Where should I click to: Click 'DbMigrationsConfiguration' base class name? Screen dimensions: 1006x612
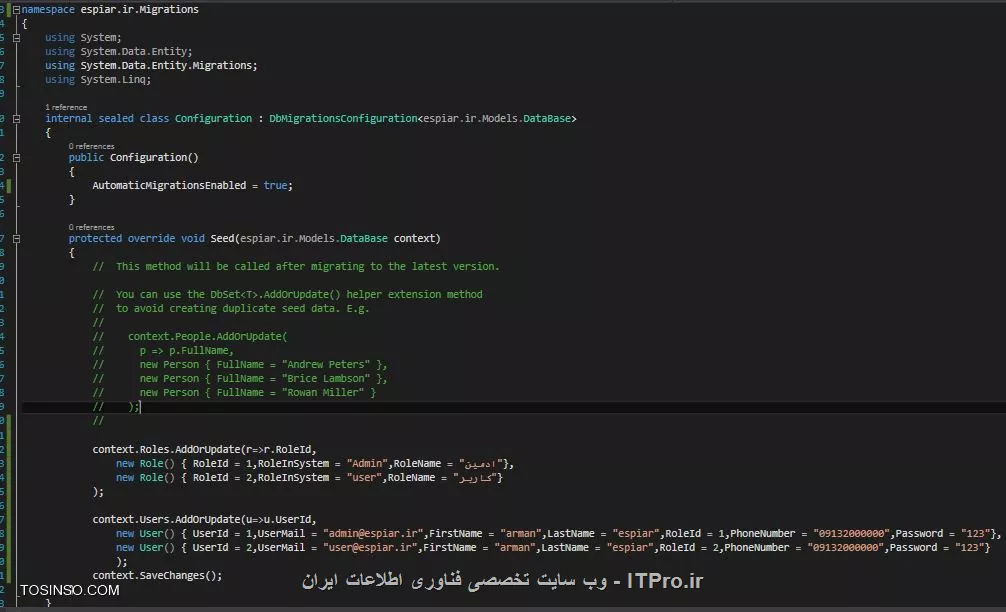343,119
